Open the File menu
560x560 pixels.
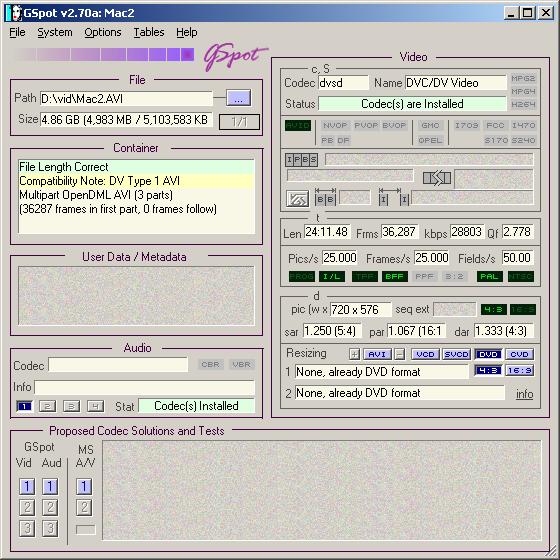17,32
